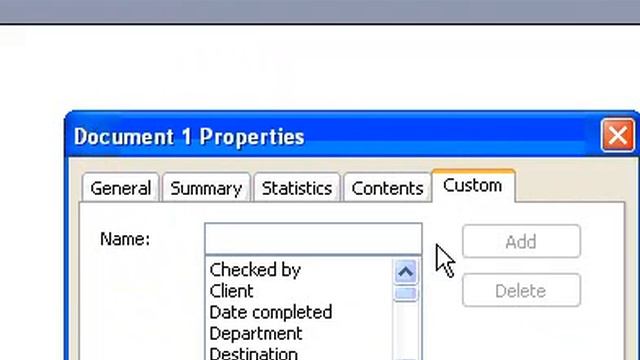The image size is (640, 360).
Task: View the Statistics tab
Action: pyautogui.click(x=297, y=188)
